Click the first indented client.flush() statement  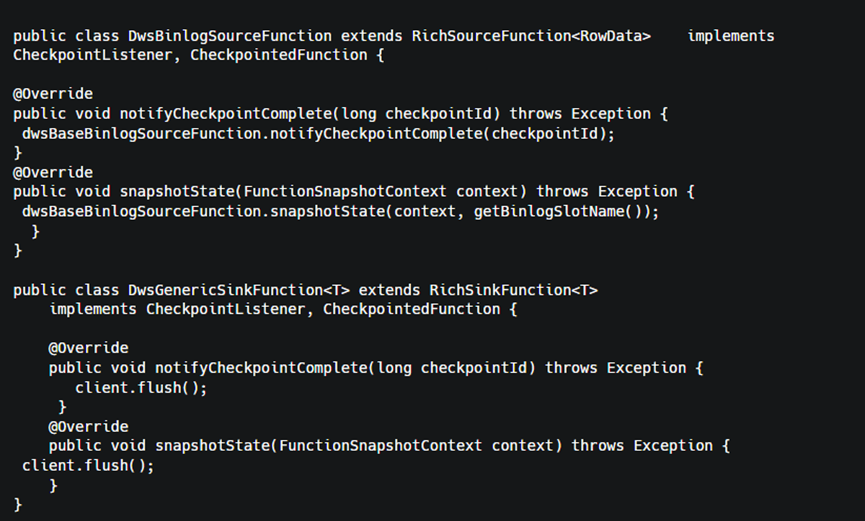click(x=141, y=388)
